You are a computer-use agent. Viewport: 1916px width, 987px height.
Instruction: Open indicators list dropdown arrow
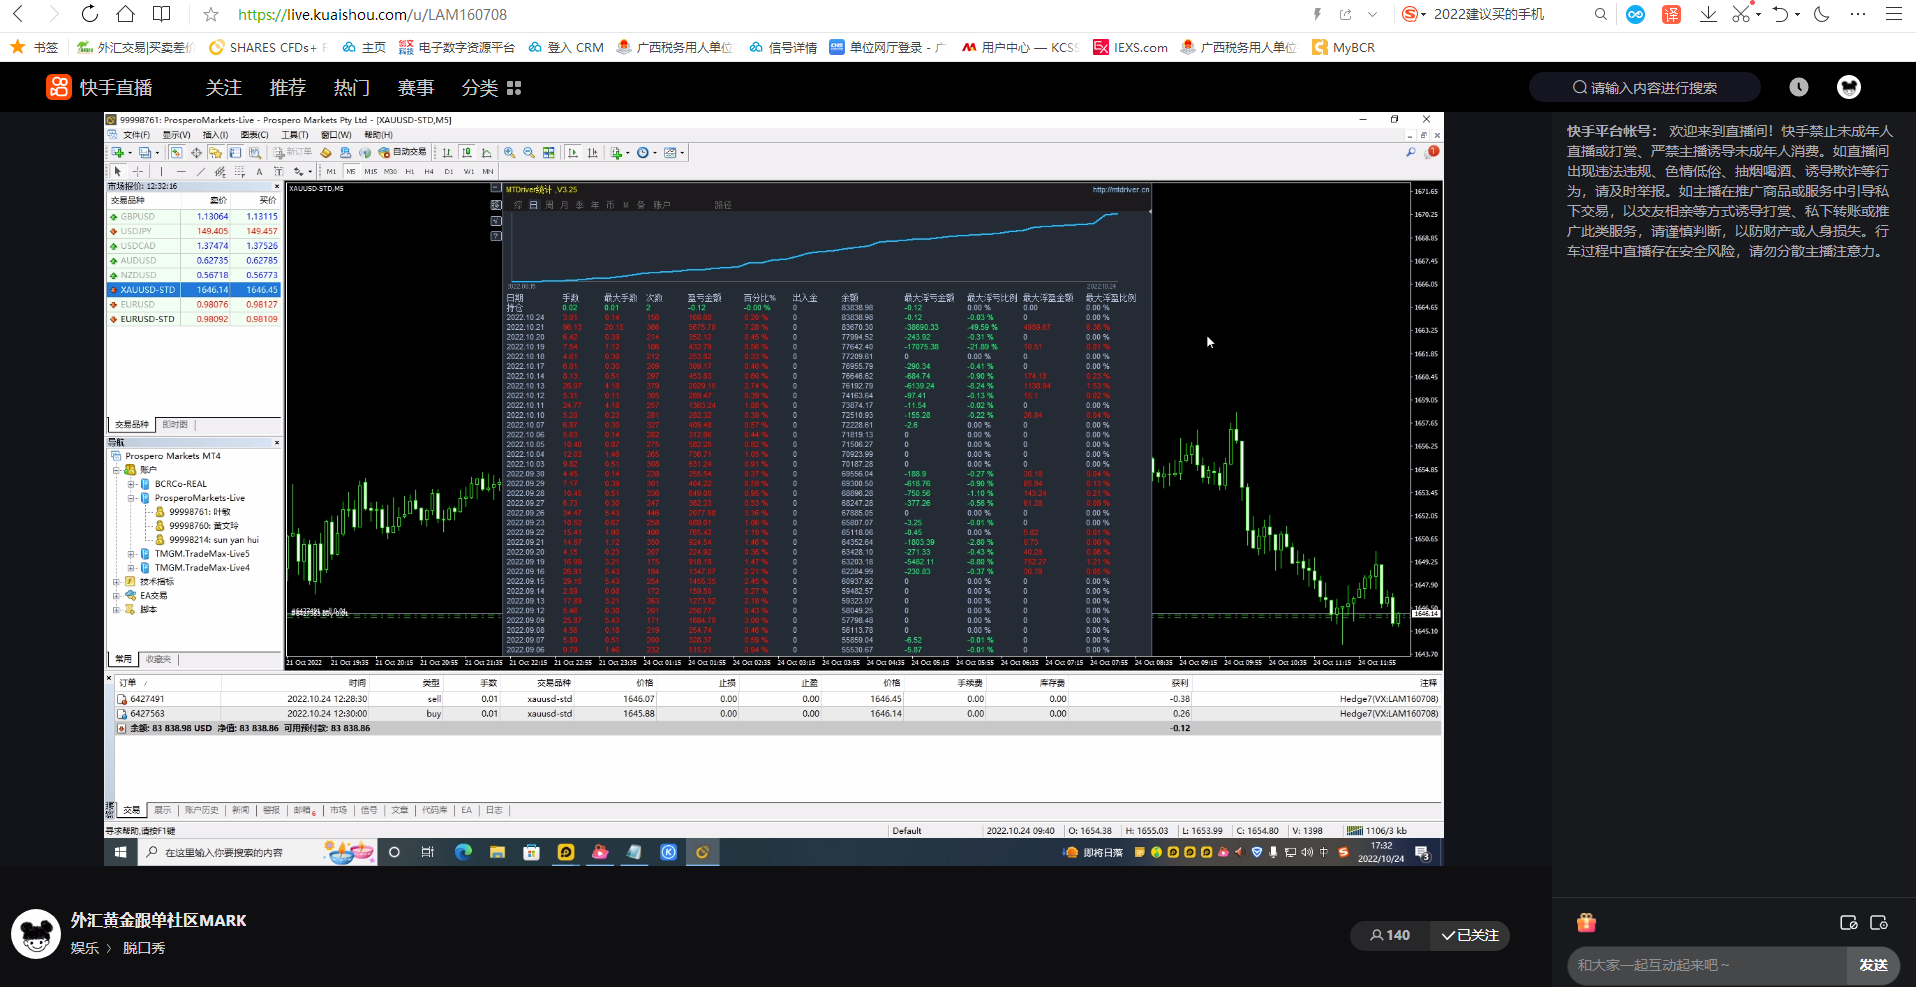click(x=627, y=153)
